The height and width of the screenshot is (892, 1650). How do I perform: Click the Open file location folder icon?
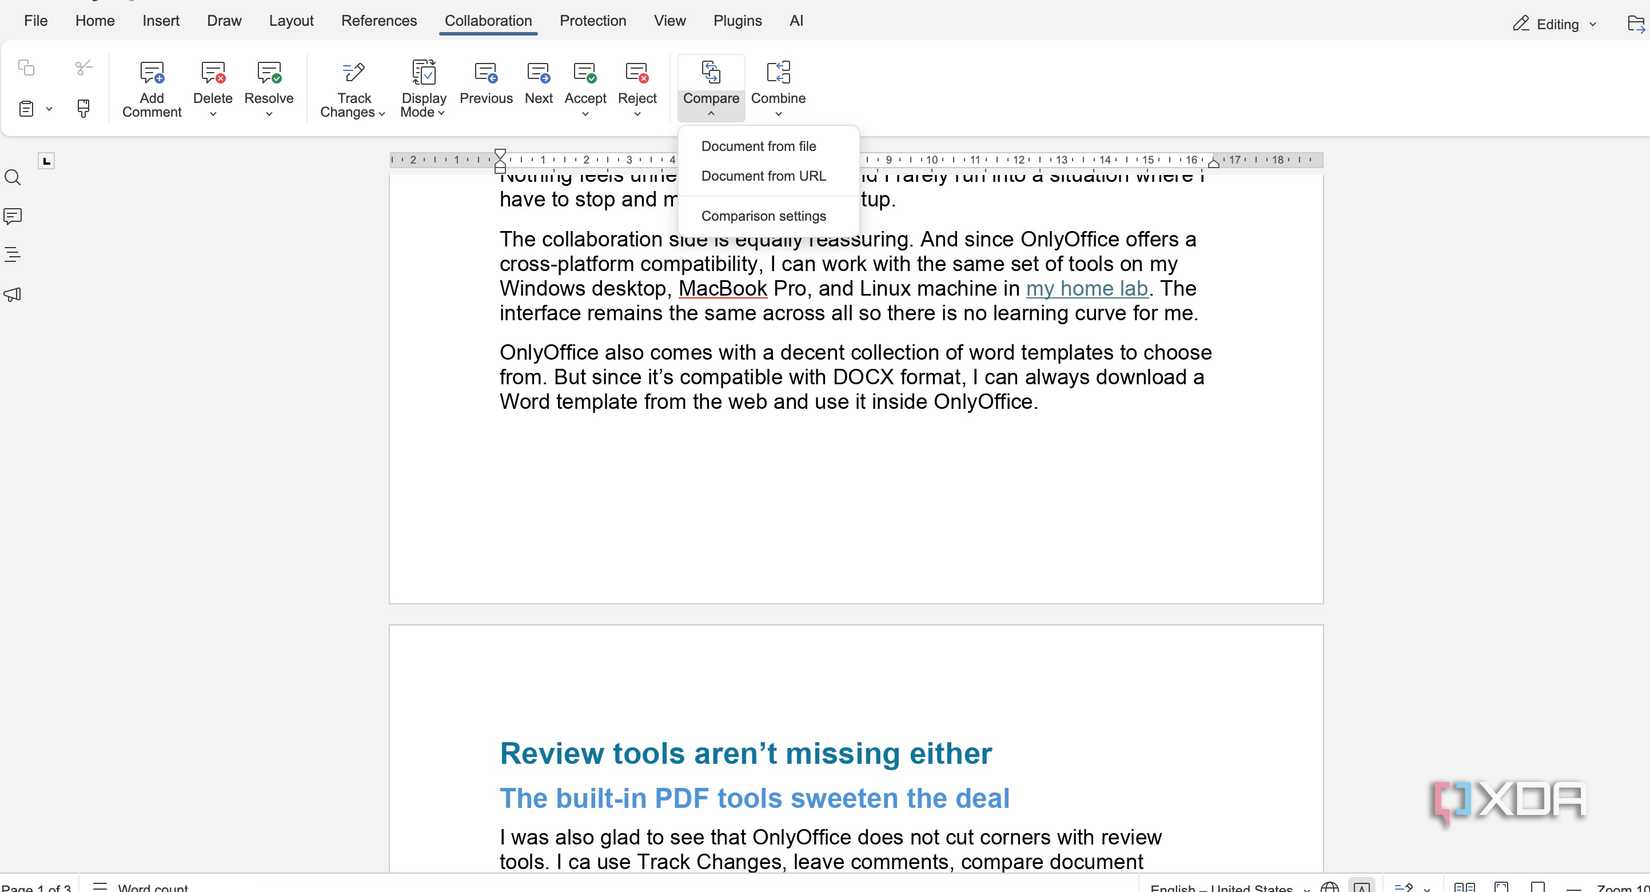click(x=1636, y=24)
